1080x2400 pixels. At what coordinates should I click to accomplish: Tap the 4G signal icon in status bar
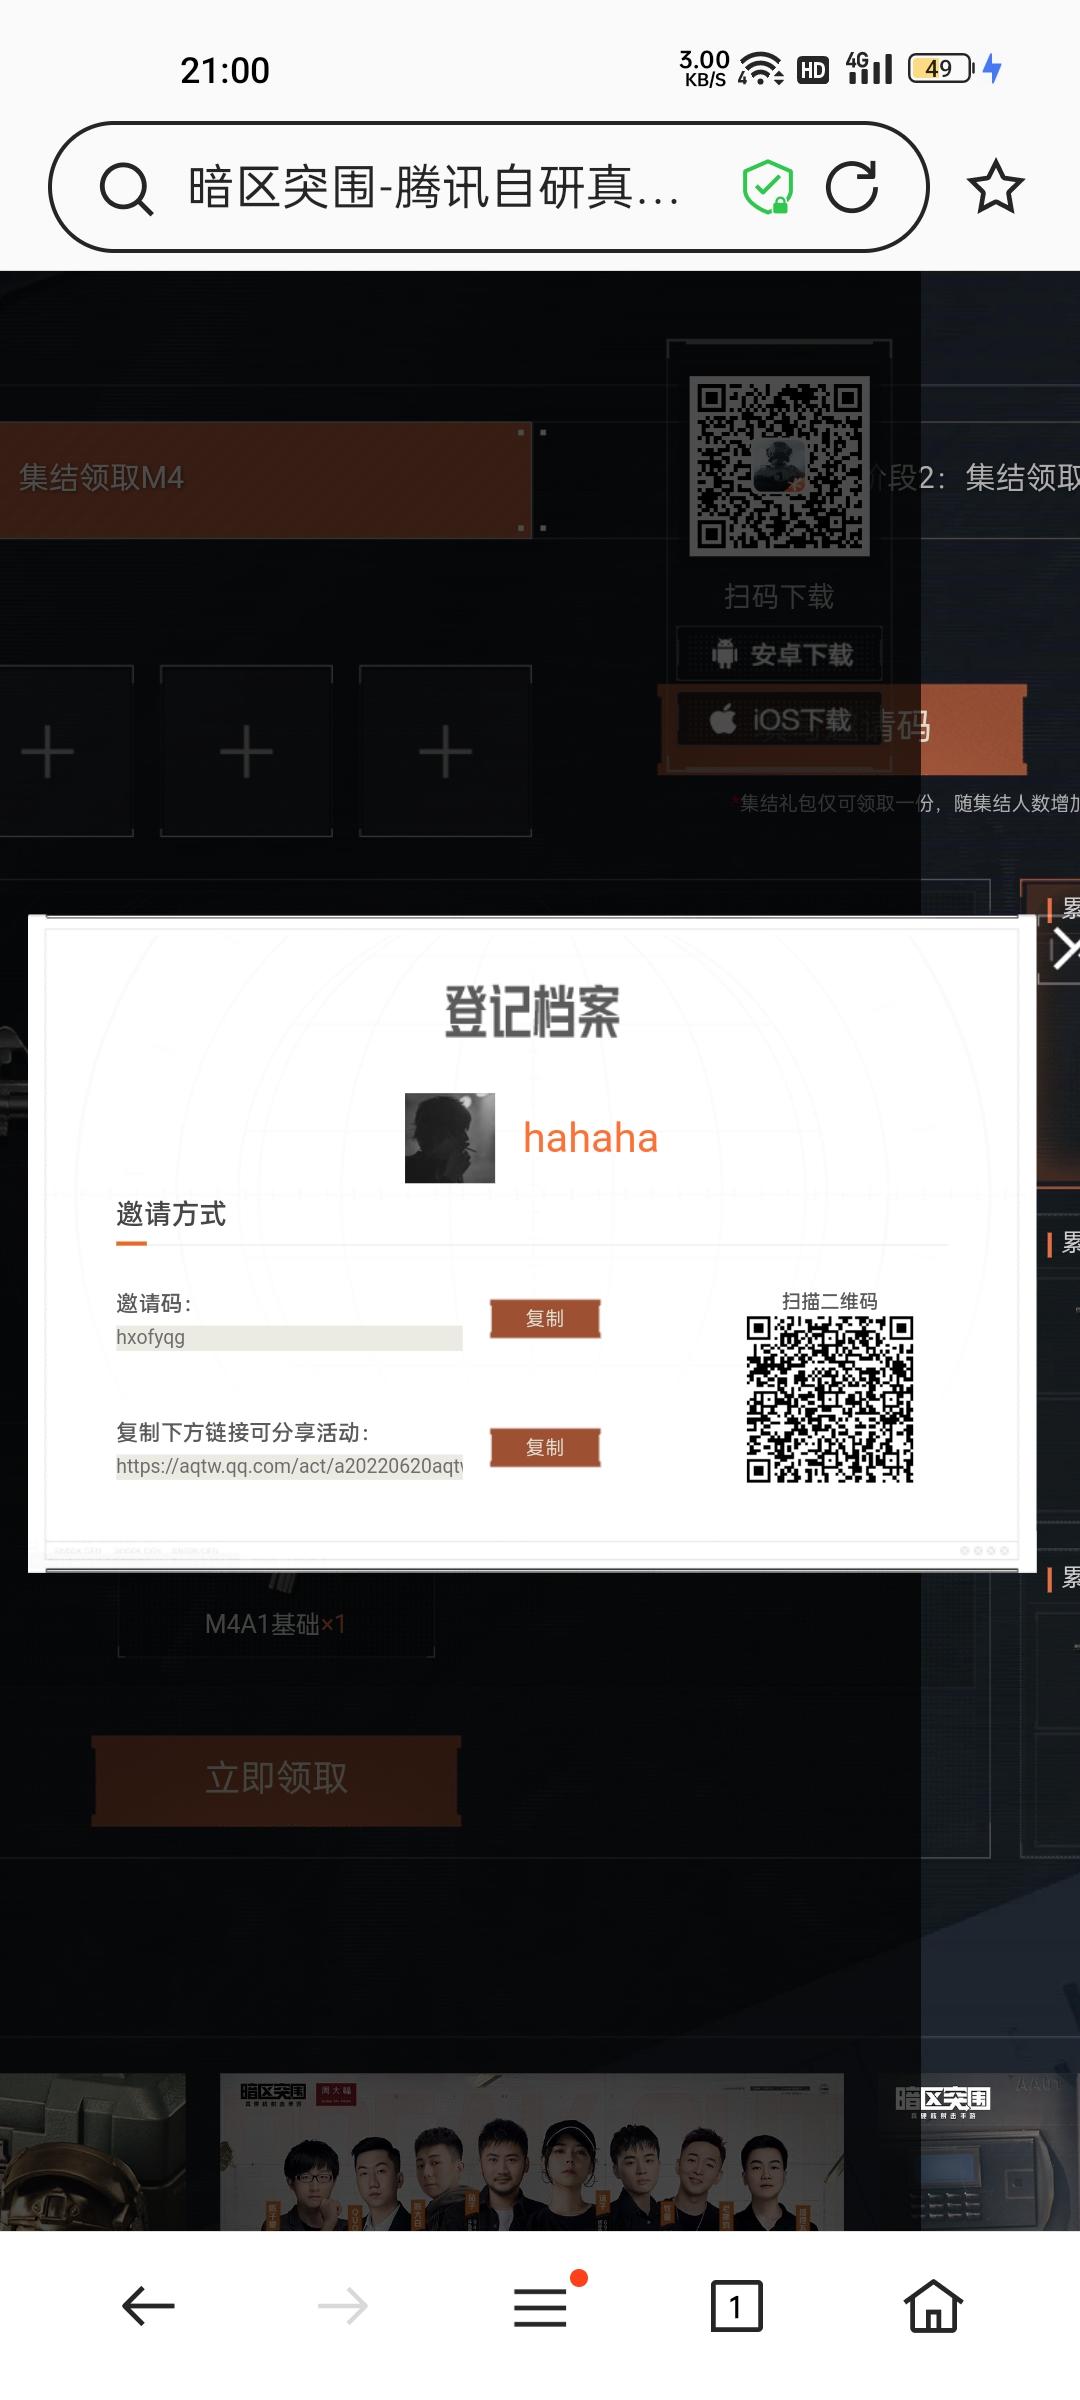pos(869,68)
